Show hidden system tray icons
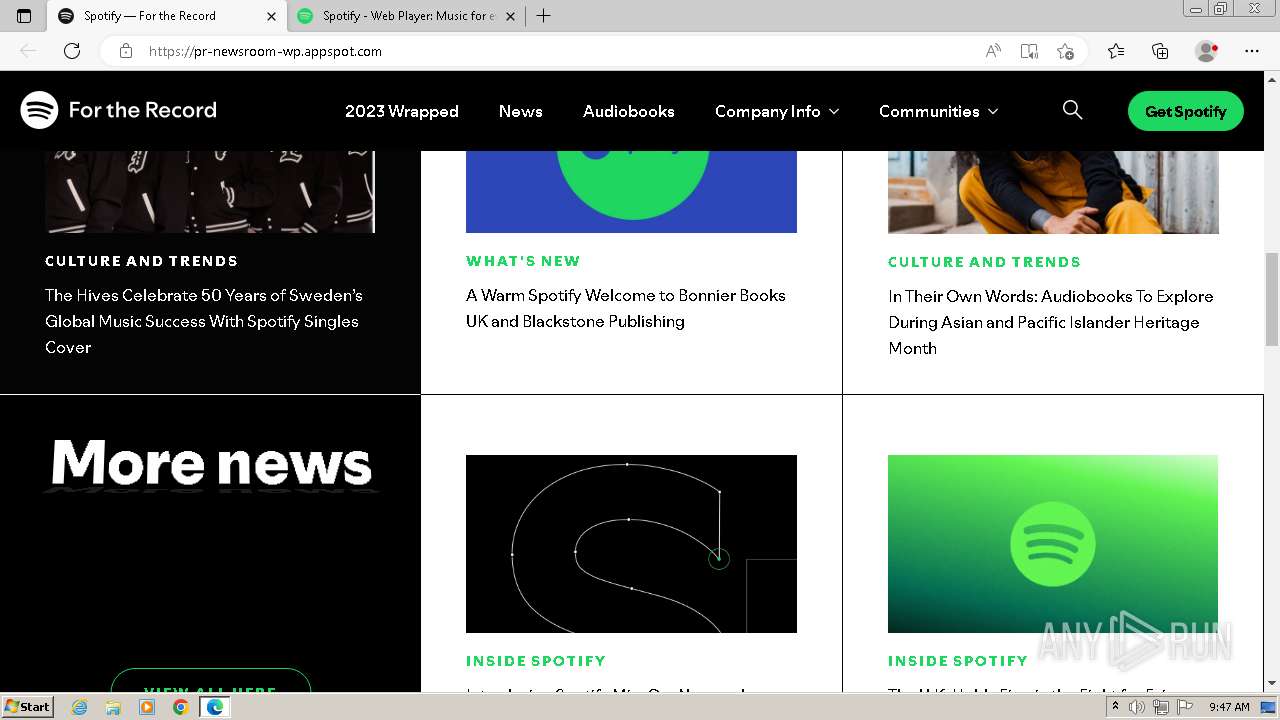This screenshot has height=720, width=1280. click(x=1115, y=707)
